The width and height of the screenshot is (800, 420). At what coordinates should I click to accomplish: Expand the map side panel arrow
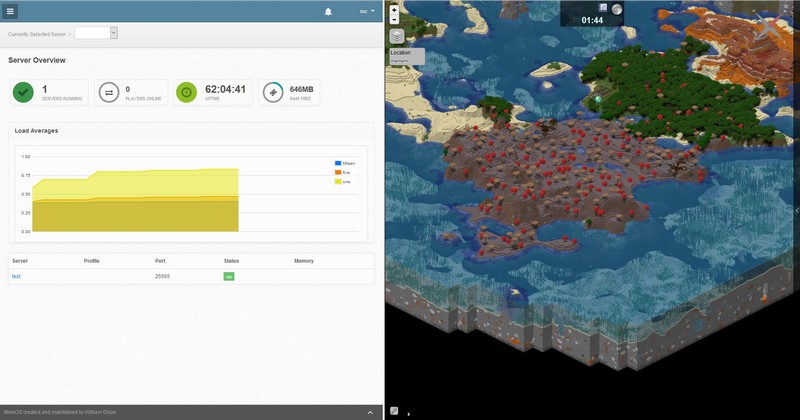797,210
